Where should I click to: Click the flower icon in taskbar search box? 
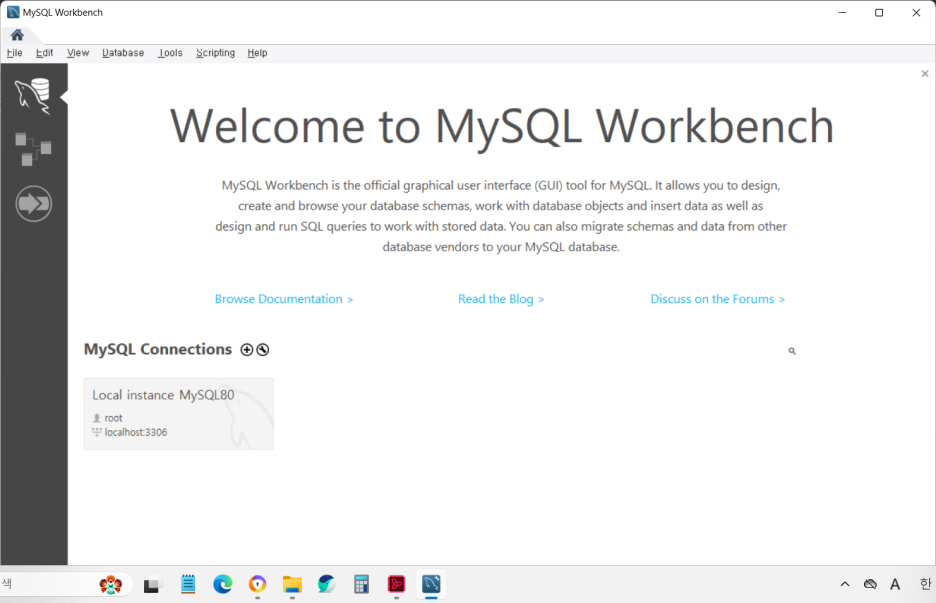pyautogui.click(x=110, y=584)
